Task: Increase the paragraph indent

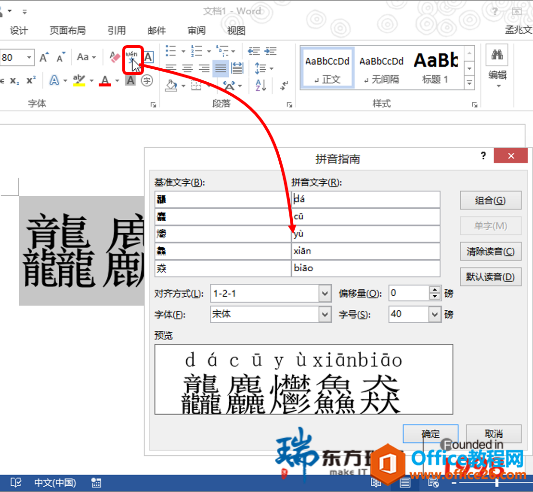Action: pyautogui.click(x=271, y=51)
